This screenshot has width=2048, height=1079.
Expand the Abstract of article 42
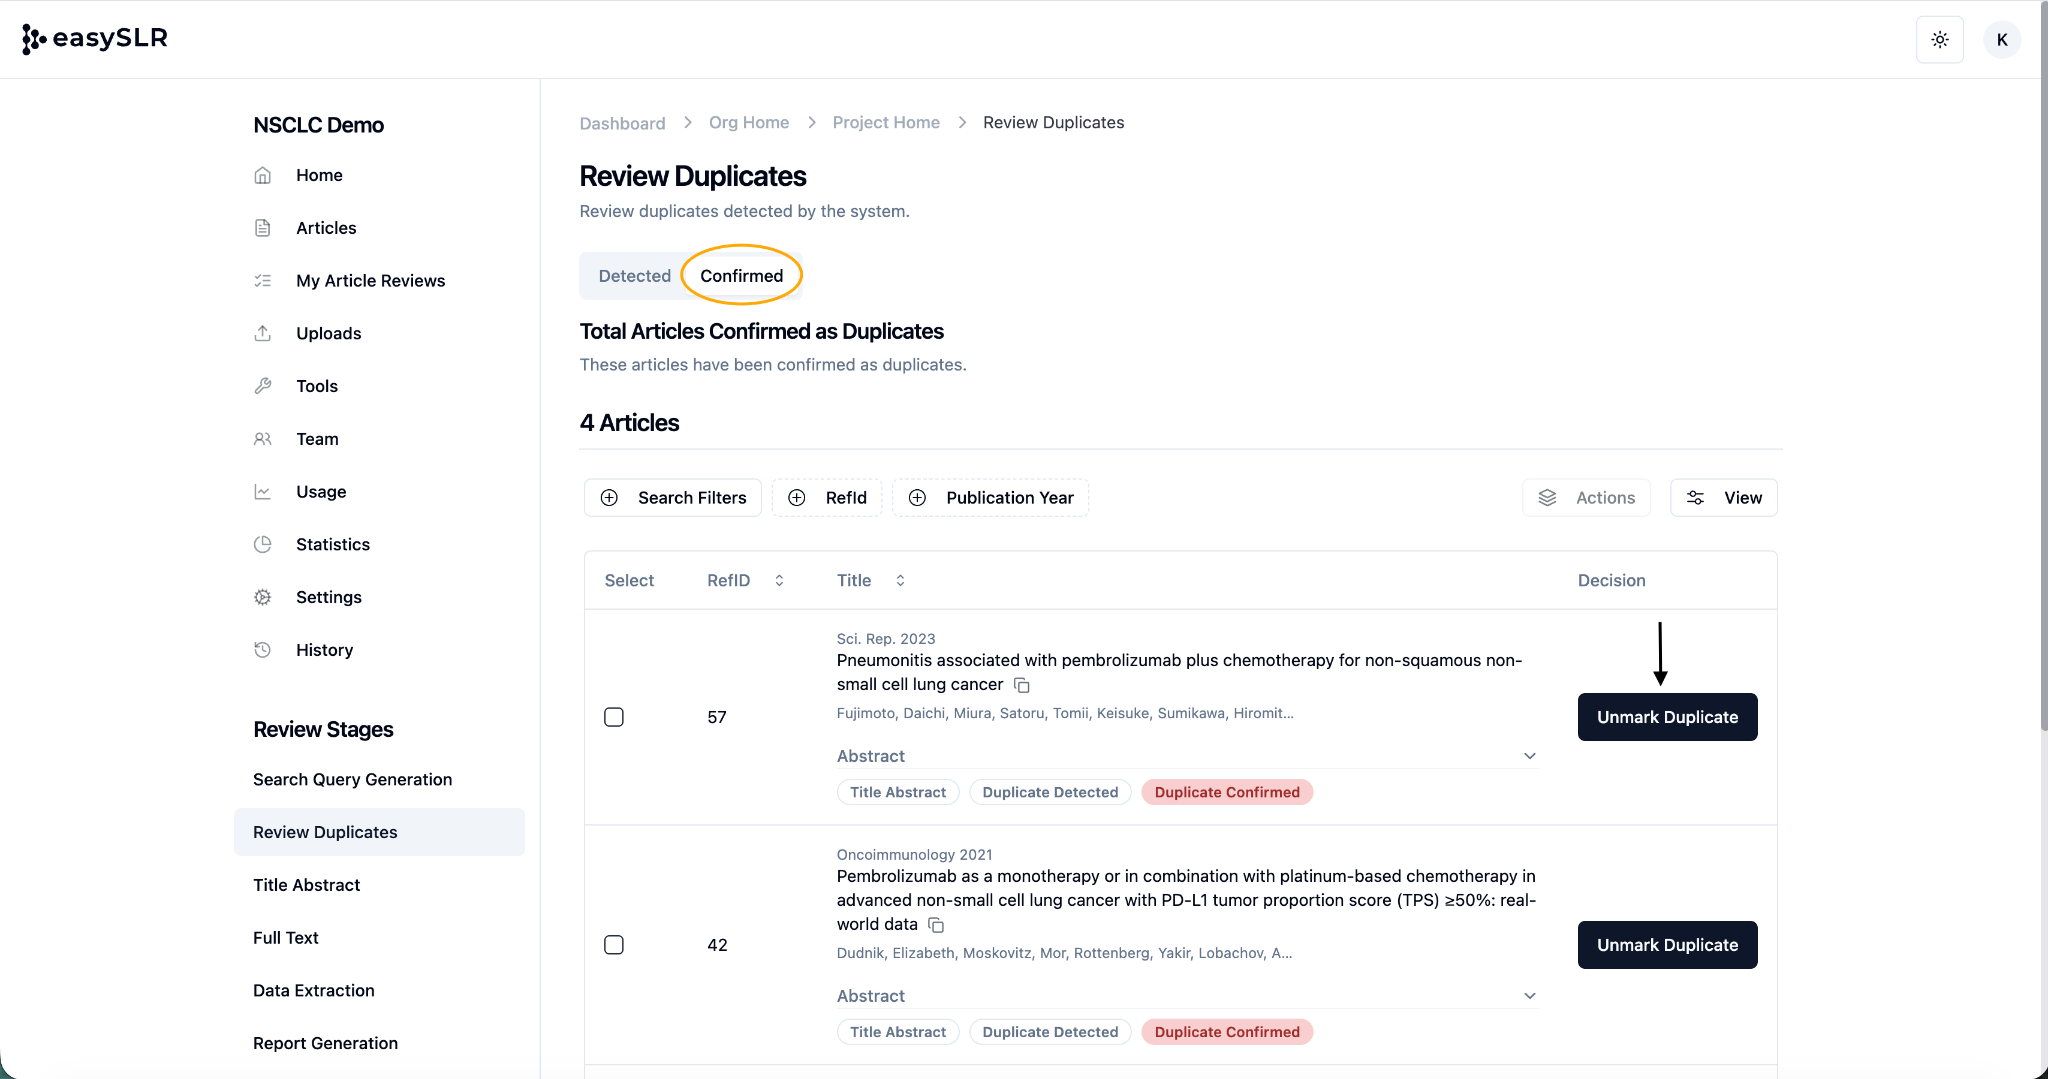click(1529, 996)
